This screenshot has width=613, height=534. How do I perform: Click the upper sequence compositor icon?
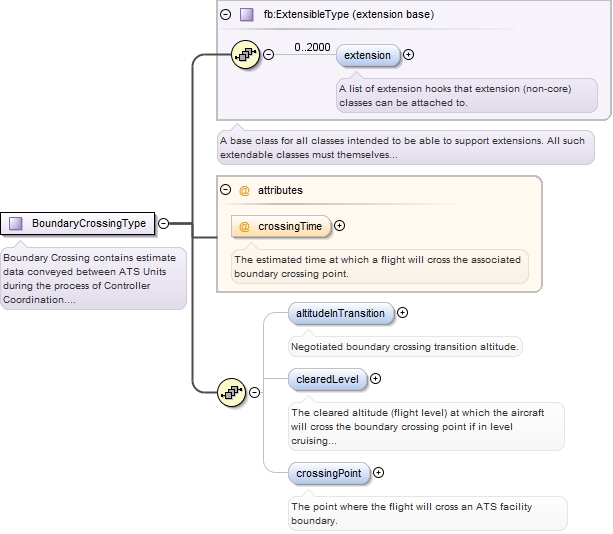(244, 54)
